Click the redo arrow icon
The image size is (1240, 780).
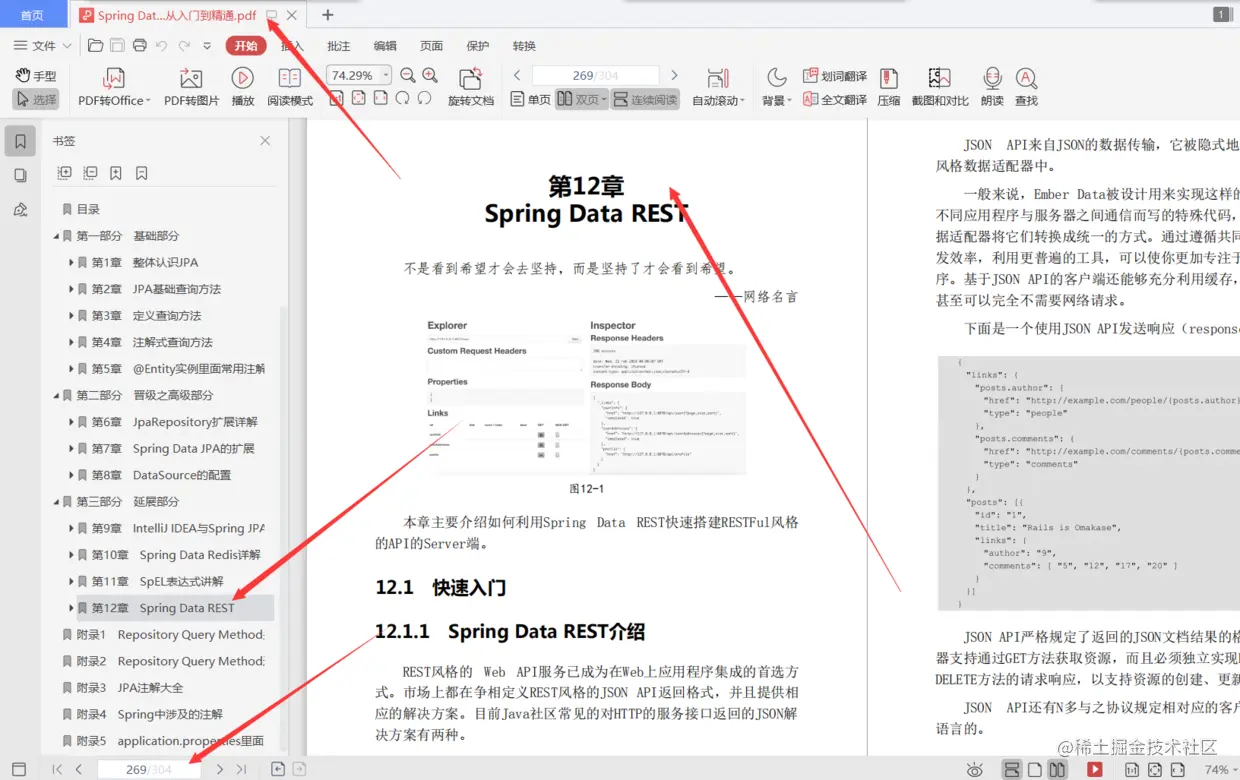coord(184,45)
